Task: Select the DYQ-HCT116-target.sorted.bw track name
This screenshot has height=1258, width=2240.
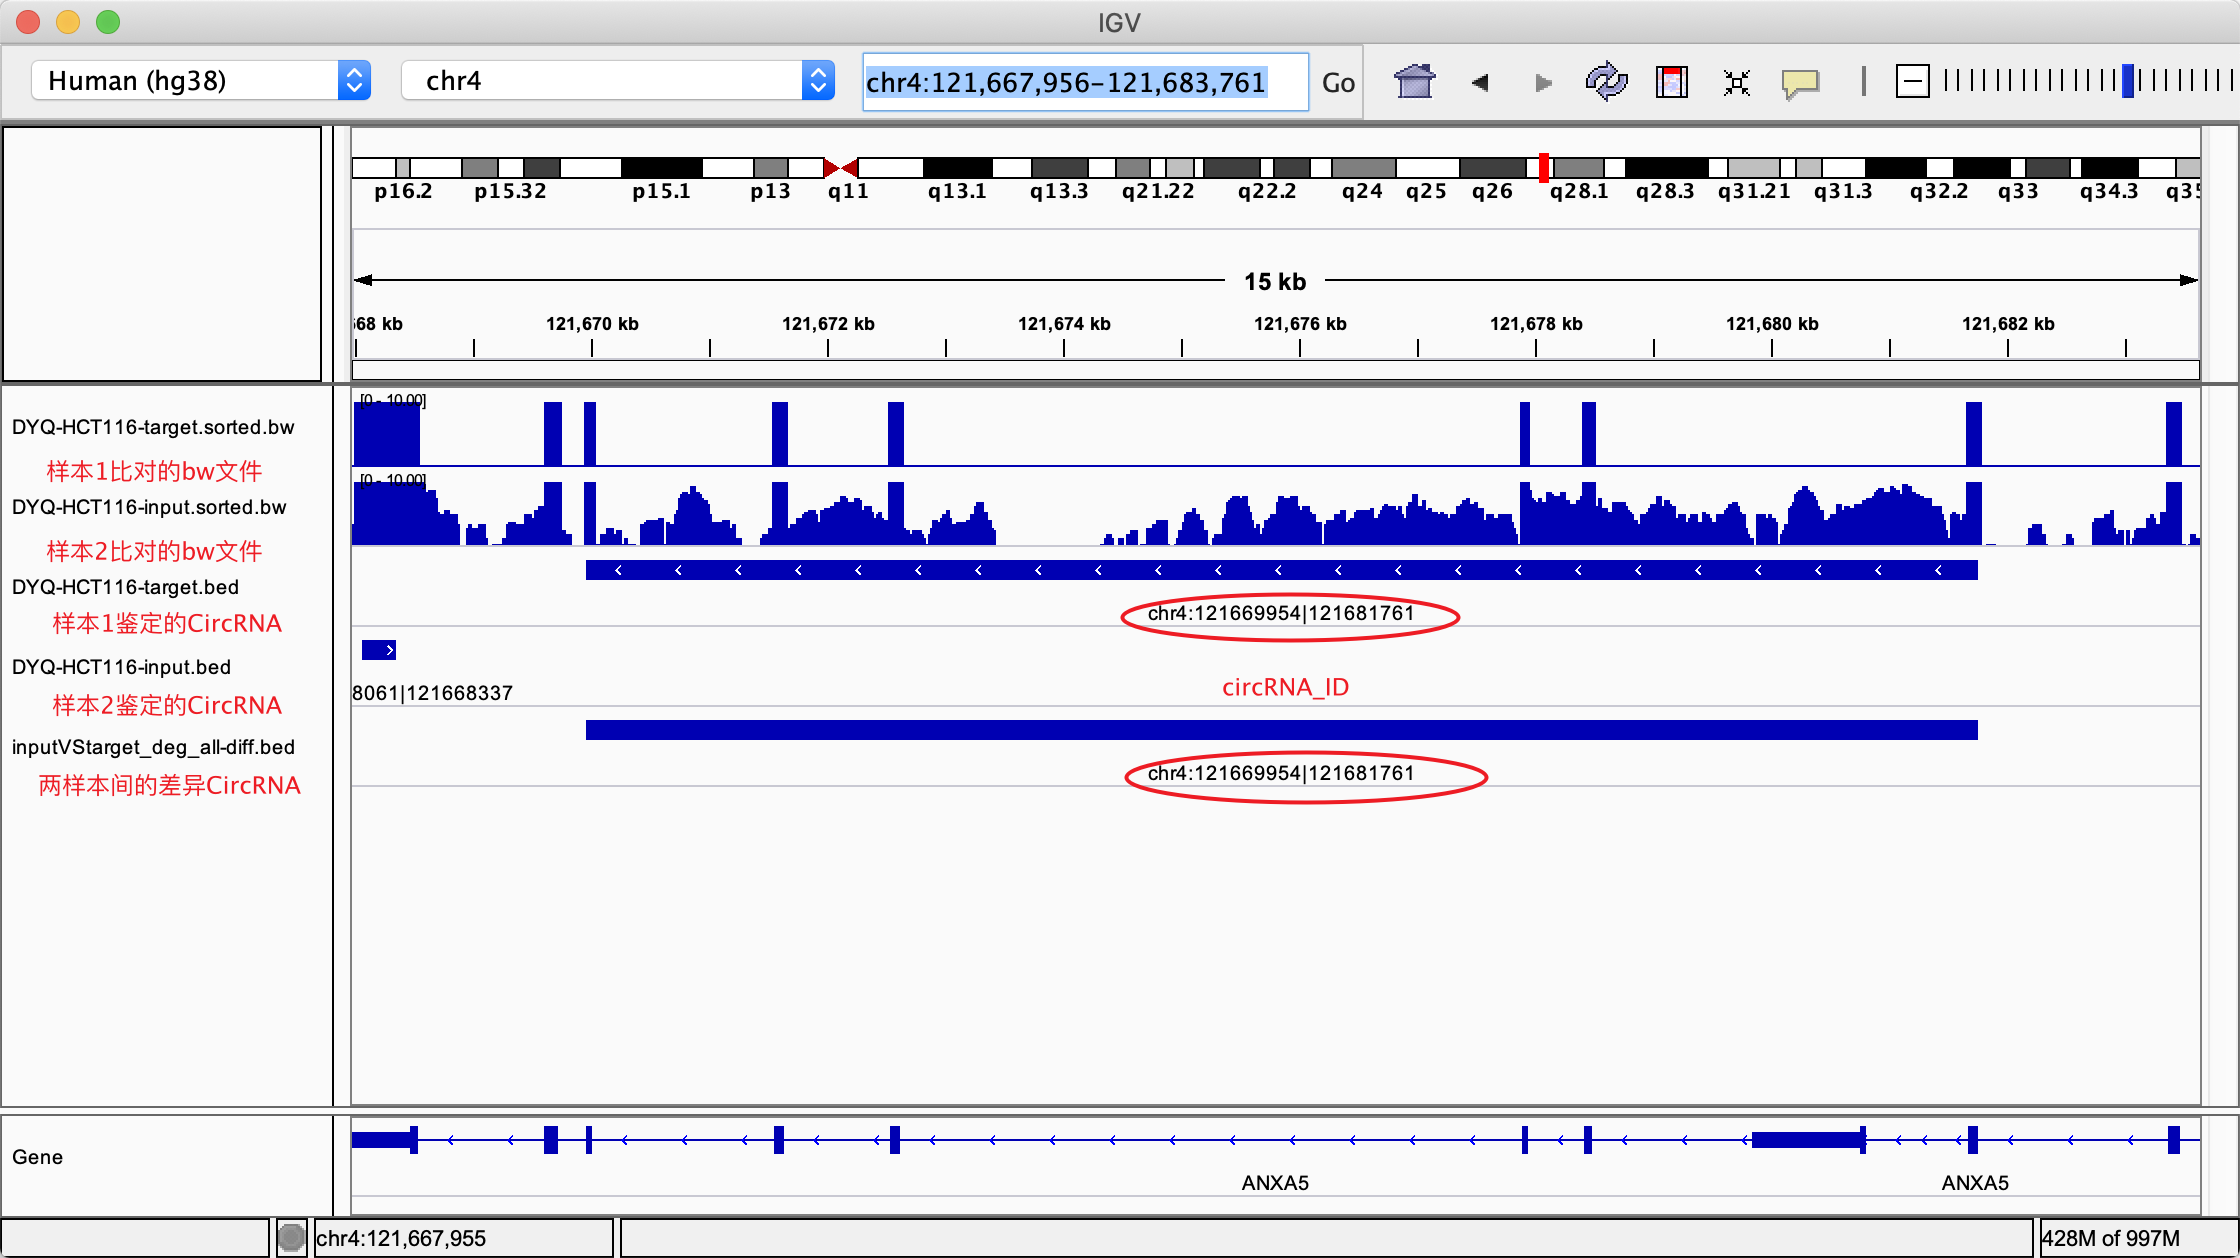Action: tap(153, 427)
